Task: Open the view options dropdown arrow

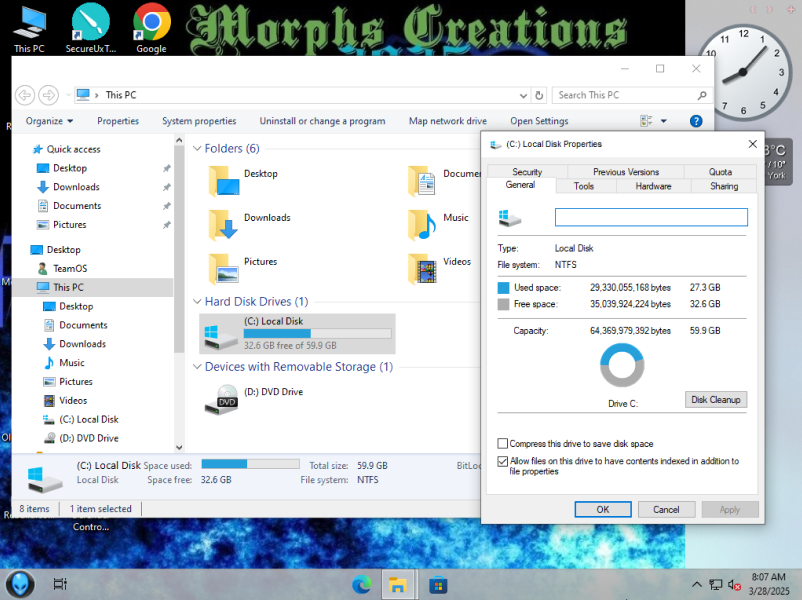Action: click(663, 121)
